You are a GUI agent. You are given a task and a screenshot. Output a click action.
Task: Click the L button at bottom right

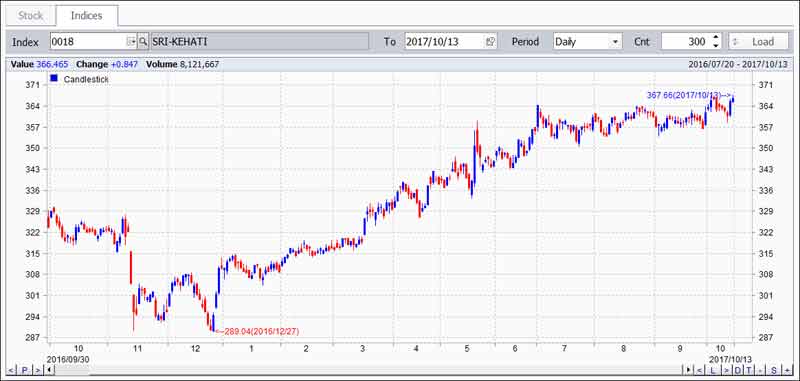pos(713,370)
